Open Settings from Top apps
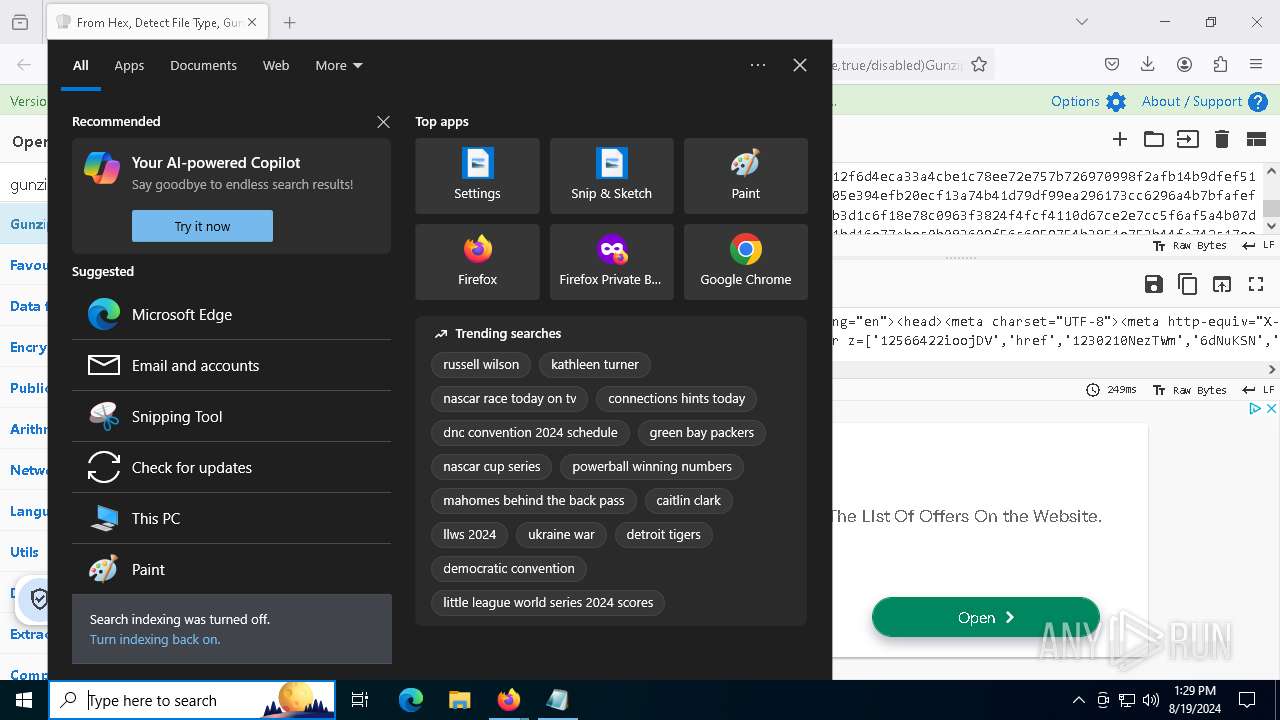The width and height of the screenshot is (1280, 720). 477,176
